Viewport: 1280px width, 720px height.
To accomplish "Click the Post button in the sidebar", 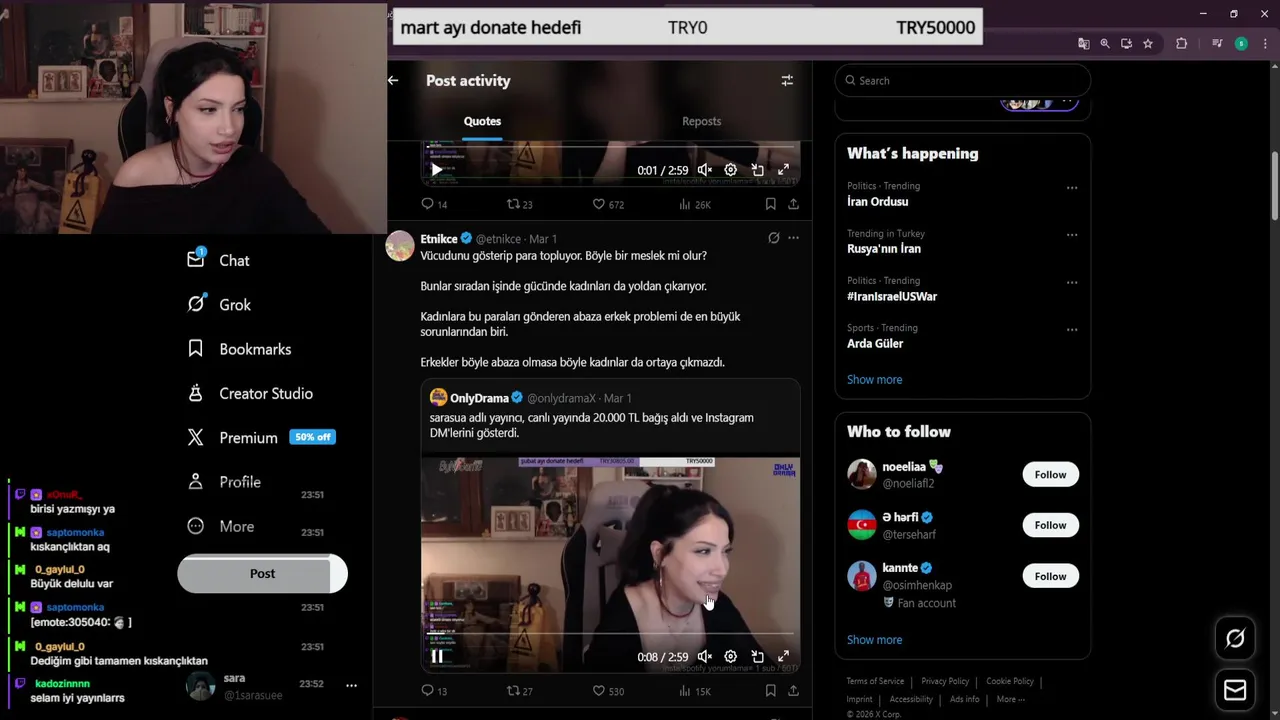I will point(262,574).
